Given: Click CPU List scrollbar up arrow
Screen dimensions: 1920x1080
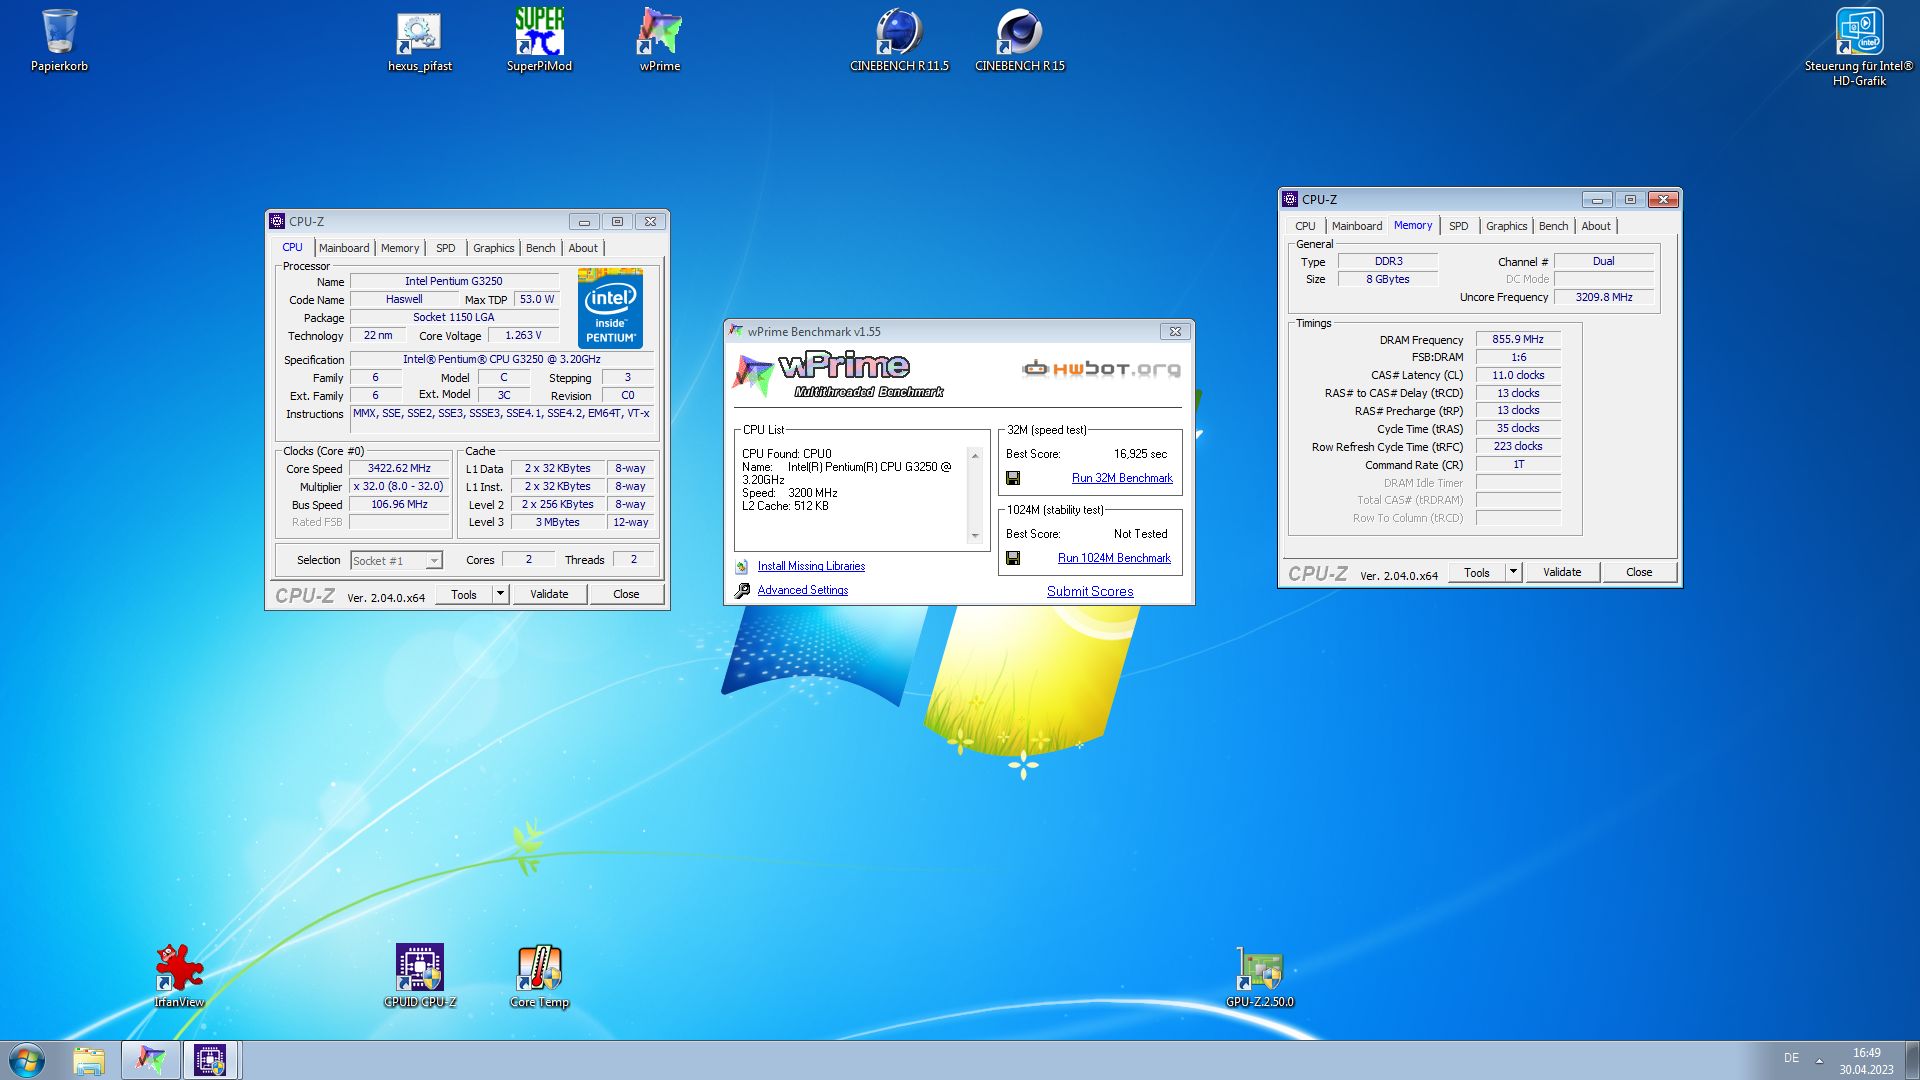Looking at the screenshot, I should [x=975, y=455].
